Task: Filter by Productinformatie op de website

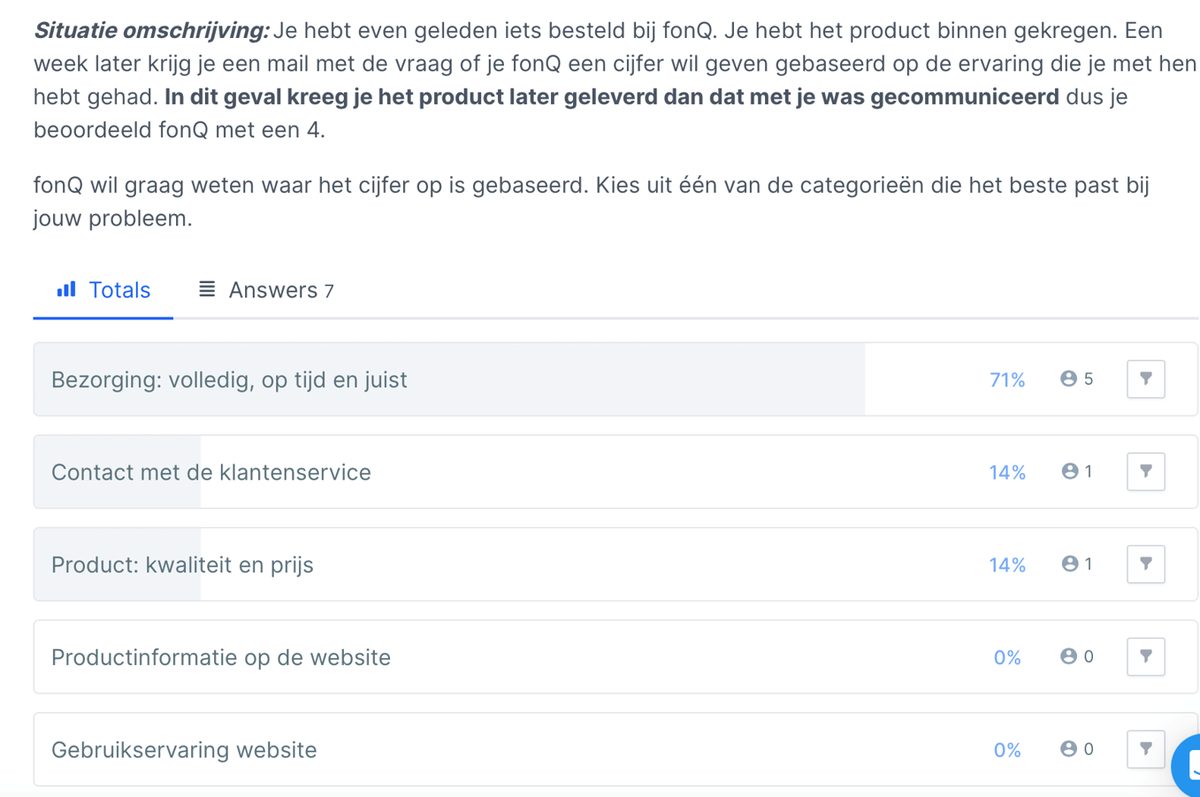Action: (1146, 657)
